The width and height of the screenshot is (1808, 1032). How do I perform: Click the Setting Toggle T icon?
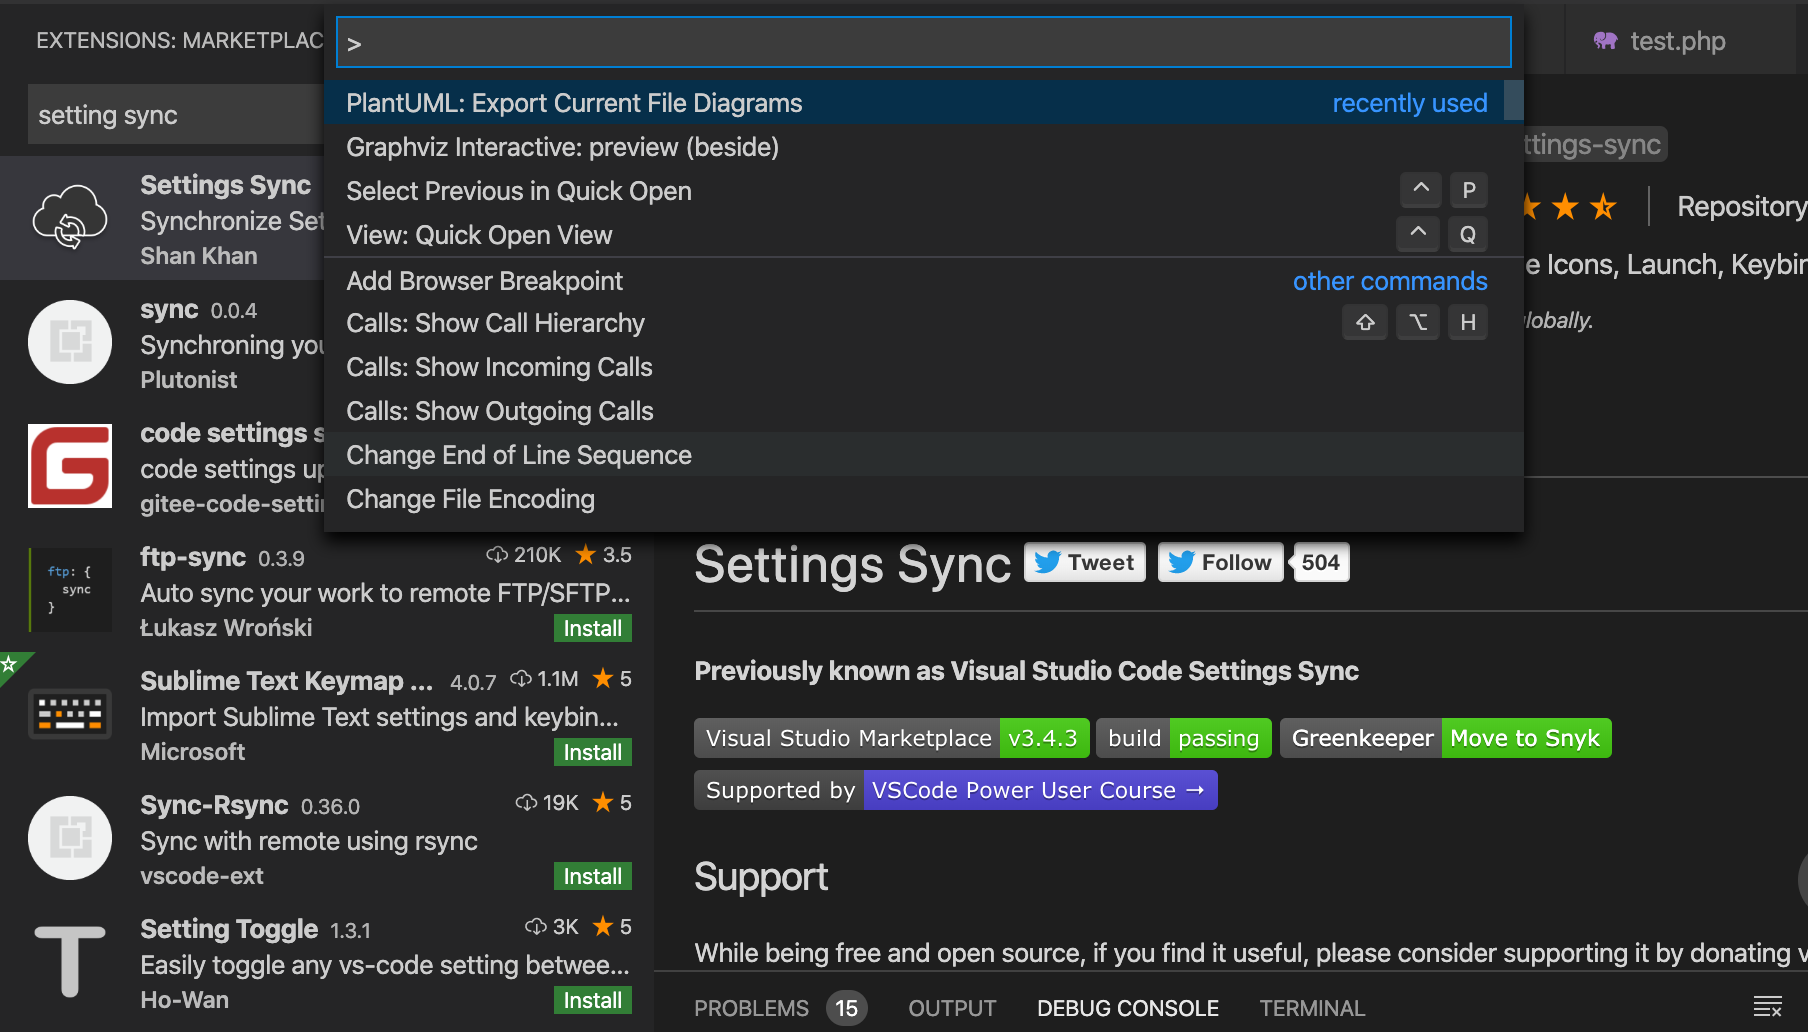[70, 961]
